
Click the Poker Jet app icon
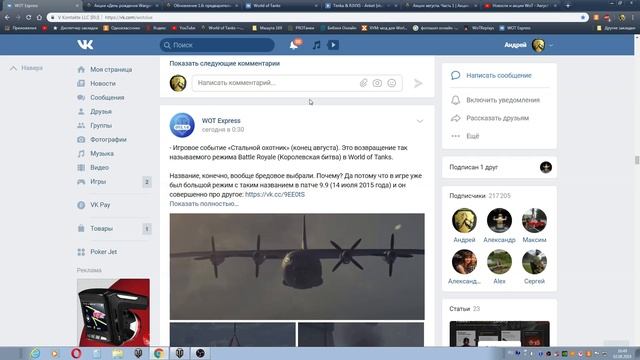(81, 252)
